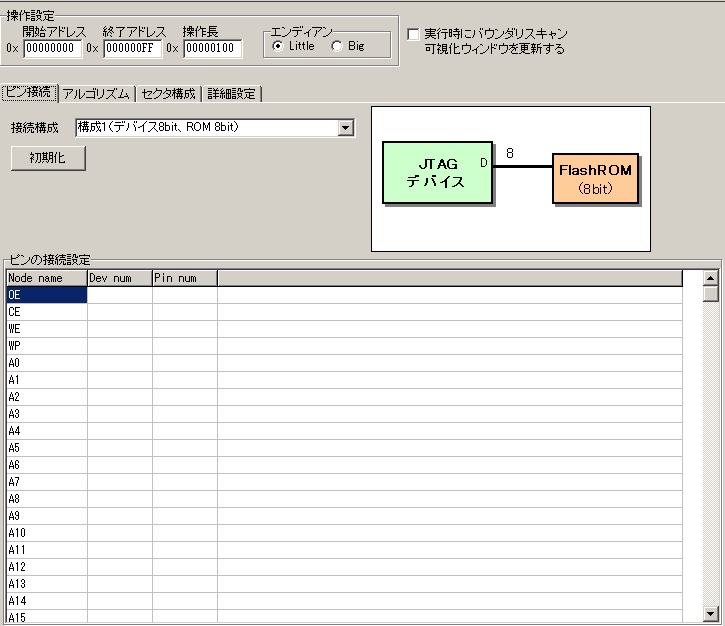Screen dimensions: 725x626
Task: Open the 詳細設定 tab
Action: pos(232,94)
